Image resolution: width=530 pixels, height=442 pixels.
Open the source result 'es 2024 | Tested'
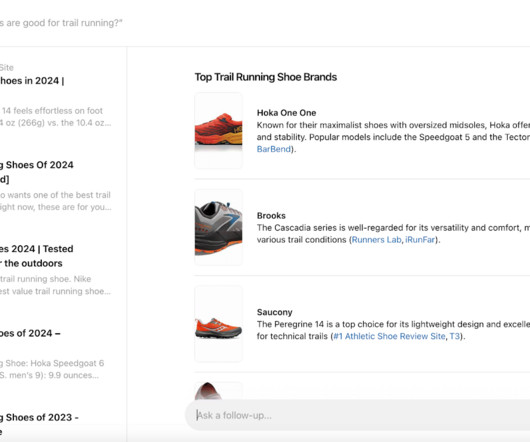pyautogui.click(x=37, y=249)
